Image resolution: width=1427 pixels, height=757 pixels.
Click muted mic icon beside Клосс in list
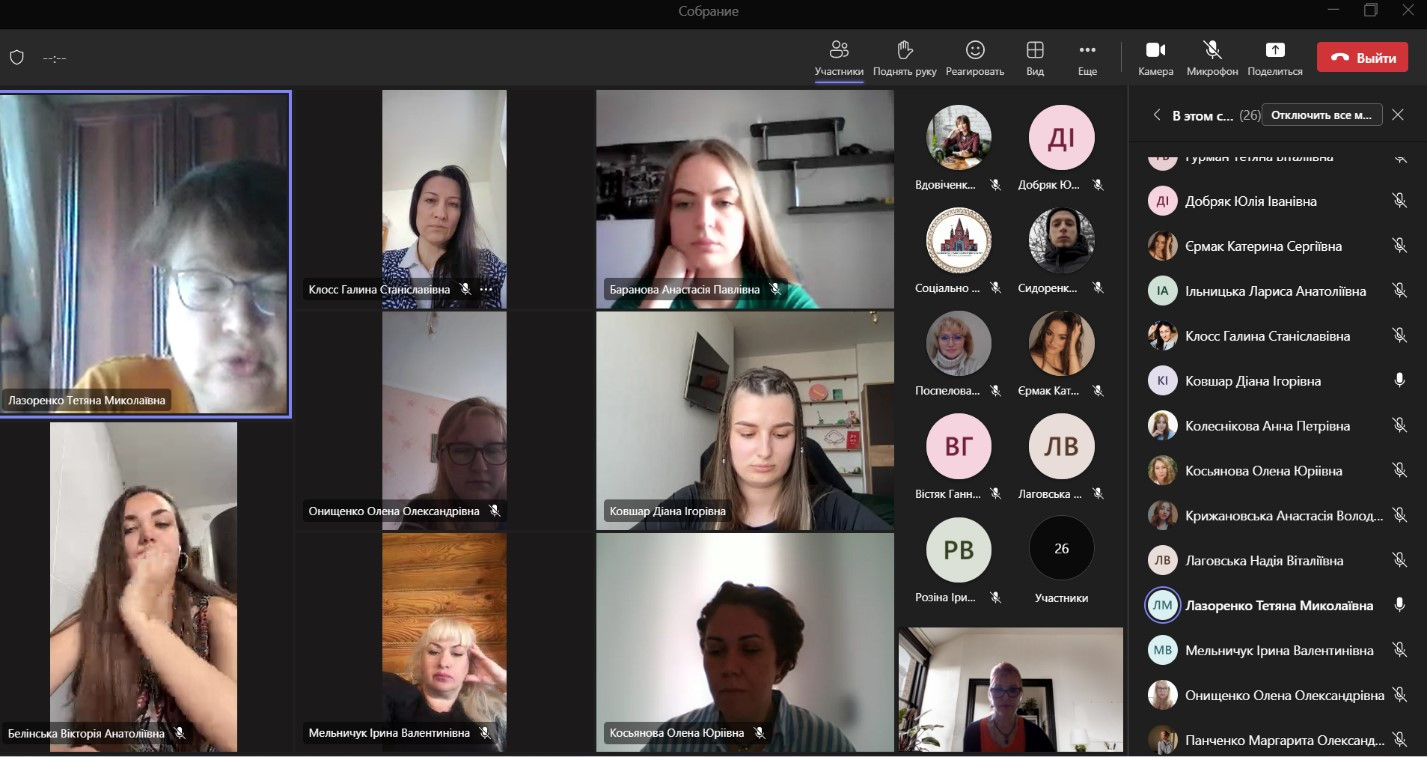(1400, 336)
